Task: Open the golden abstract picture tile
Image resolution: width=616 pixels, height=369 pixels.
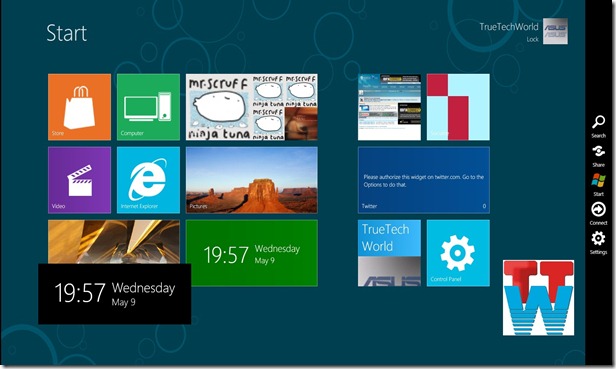Action: [114, 242]
